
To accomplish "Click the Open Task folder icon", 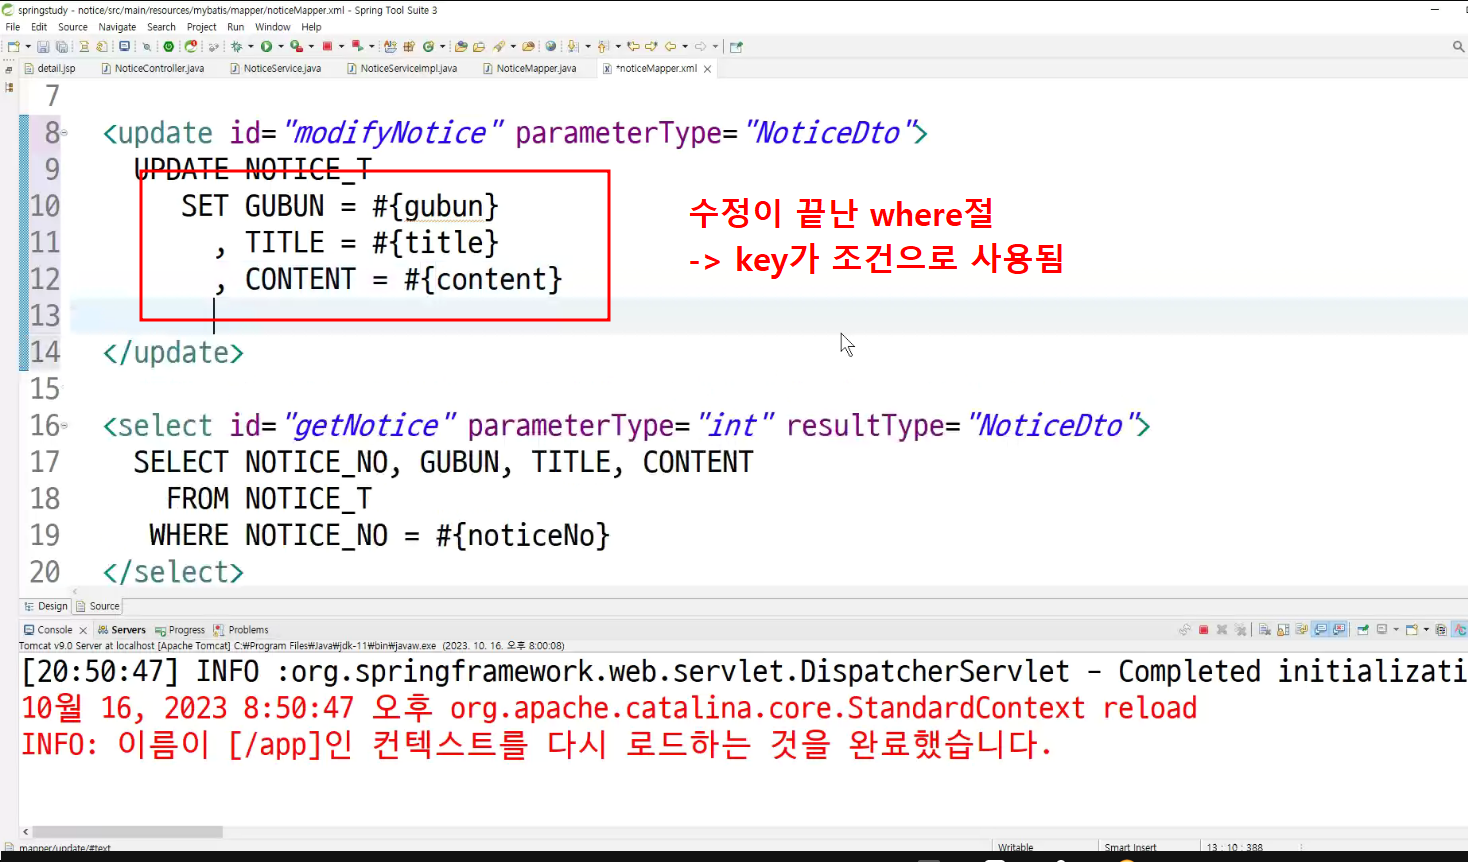I will coord(479,46).
